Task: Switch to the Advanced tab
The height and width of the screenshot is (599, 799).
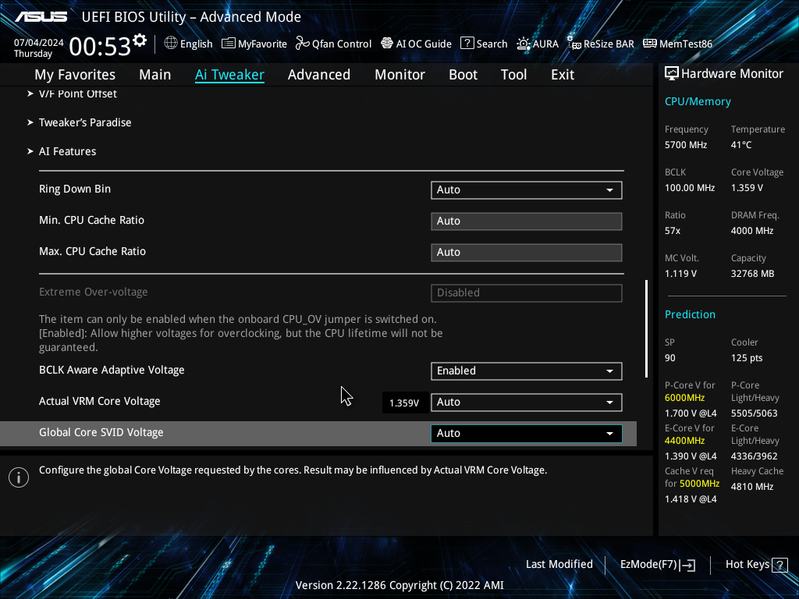Action: (319, 75)
